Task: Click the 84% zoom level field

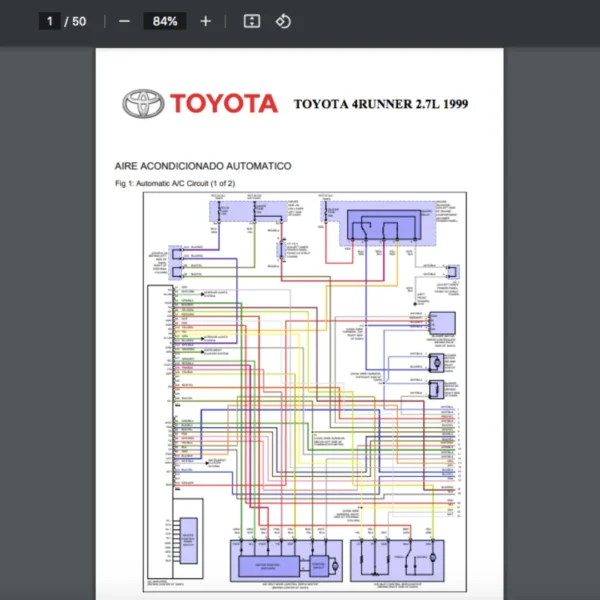Action: [165, 21]
